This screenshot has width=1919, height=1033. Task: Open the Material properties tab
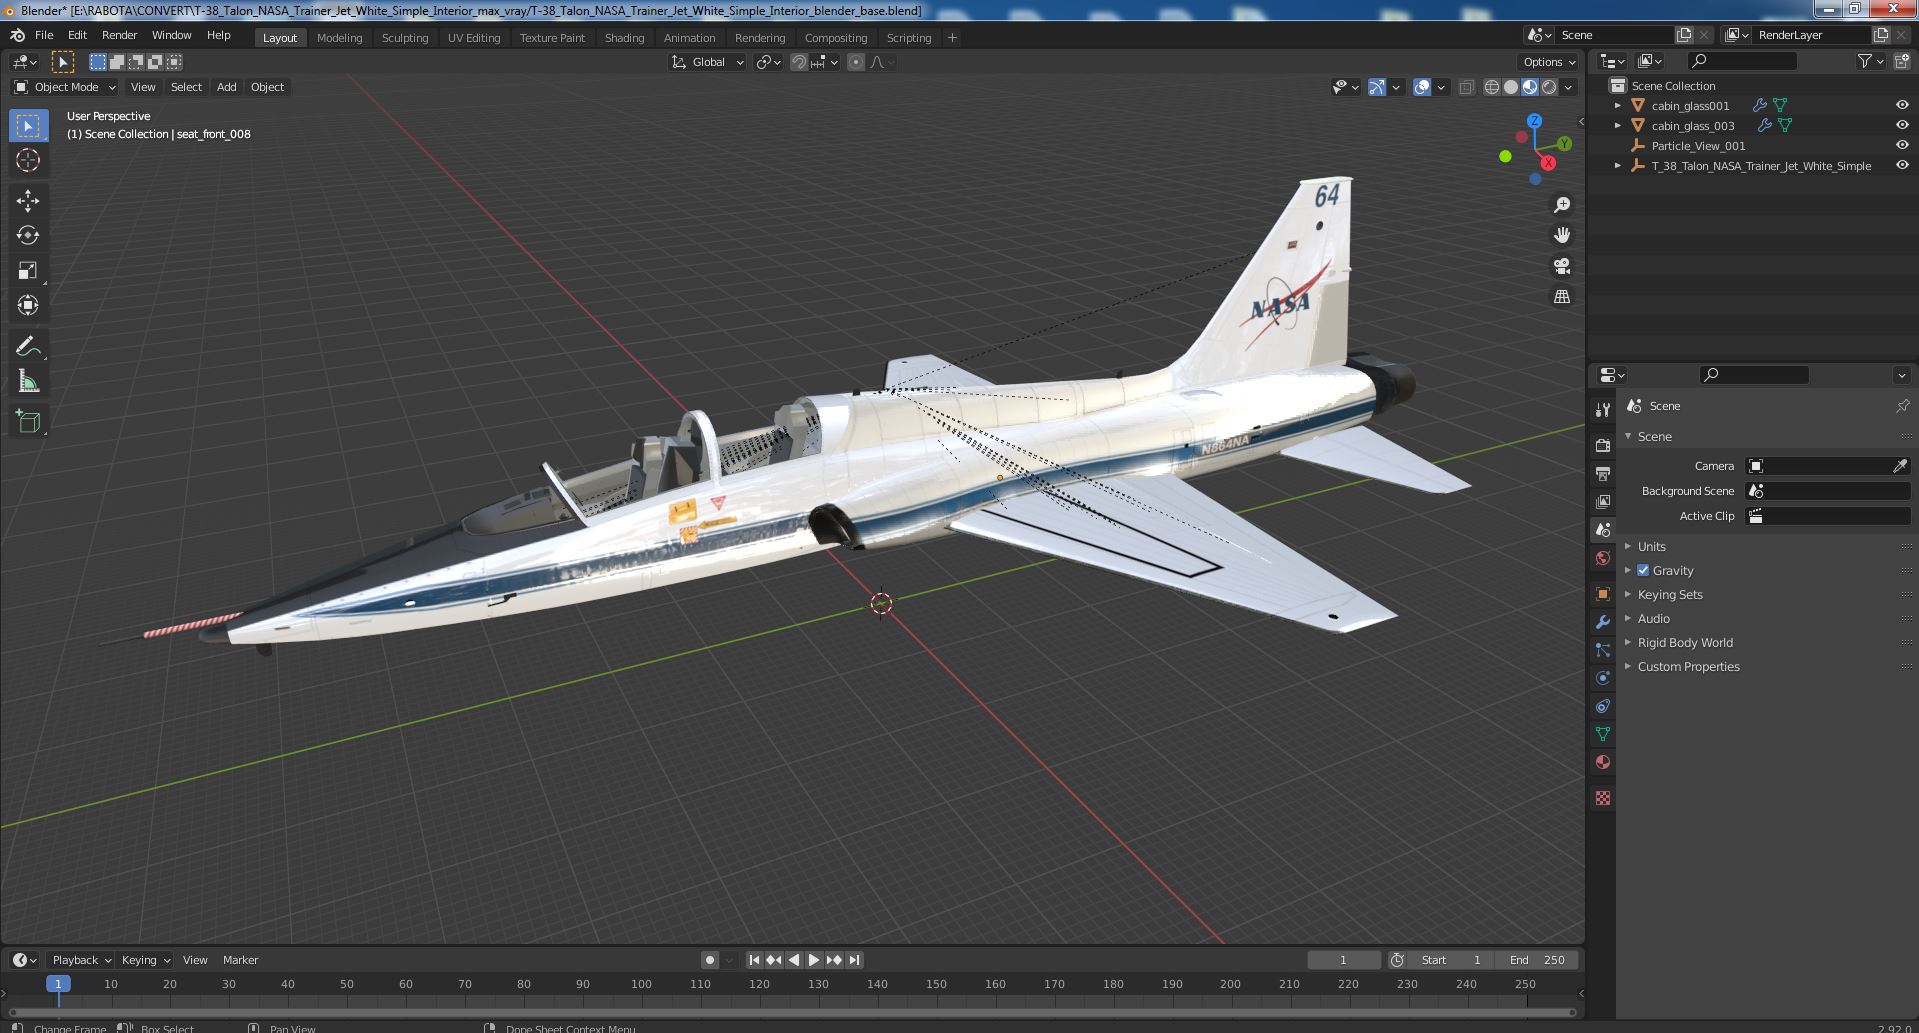coord(1603,762)
